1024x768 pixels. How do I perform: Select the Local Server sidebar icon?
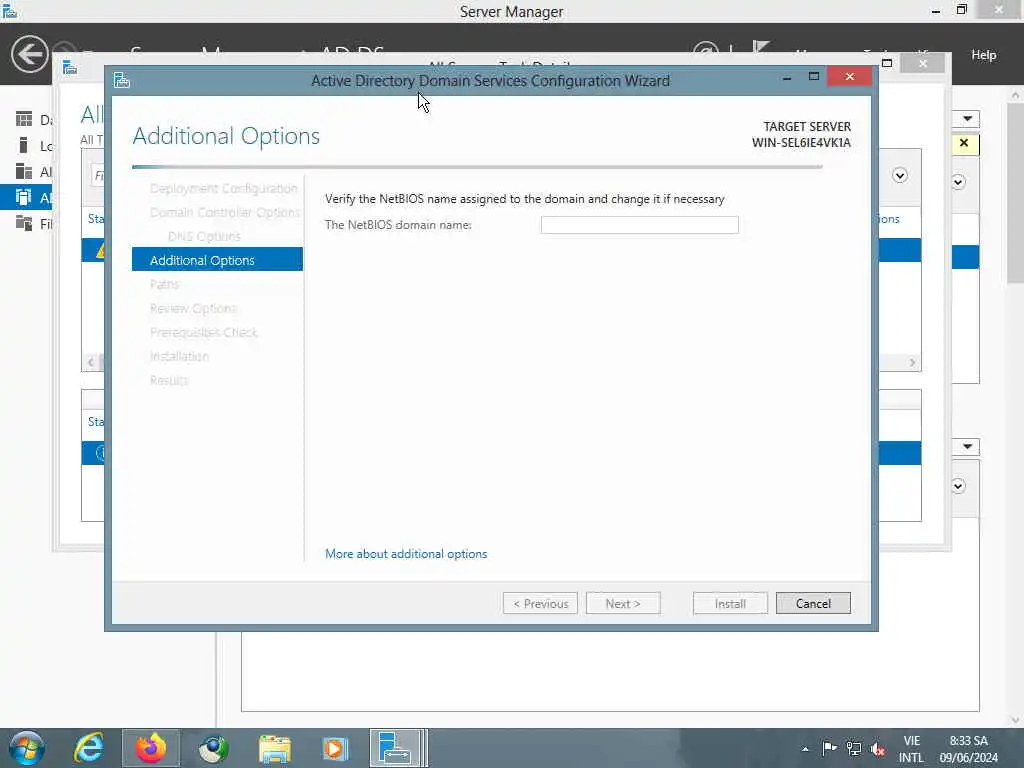(24, 145)
